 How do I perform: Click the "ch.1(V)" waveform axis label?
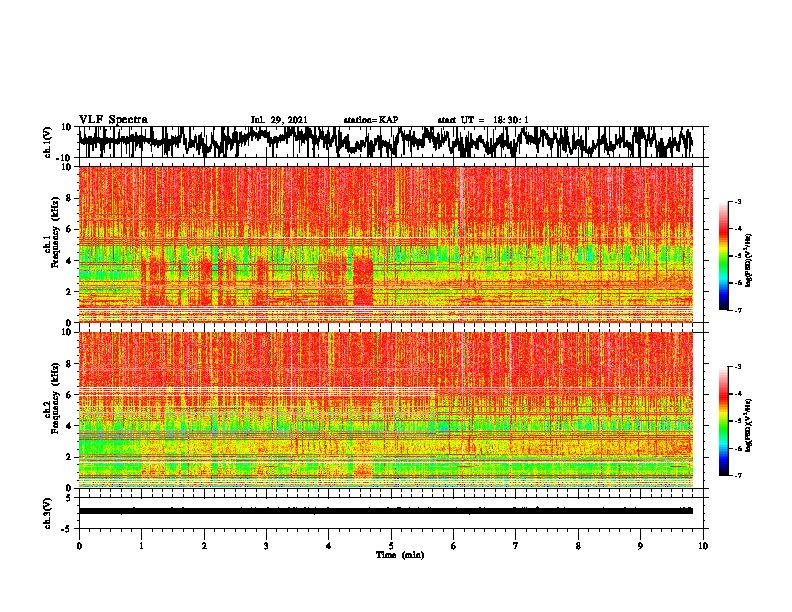pyautogui.click(x=48, y=142)
